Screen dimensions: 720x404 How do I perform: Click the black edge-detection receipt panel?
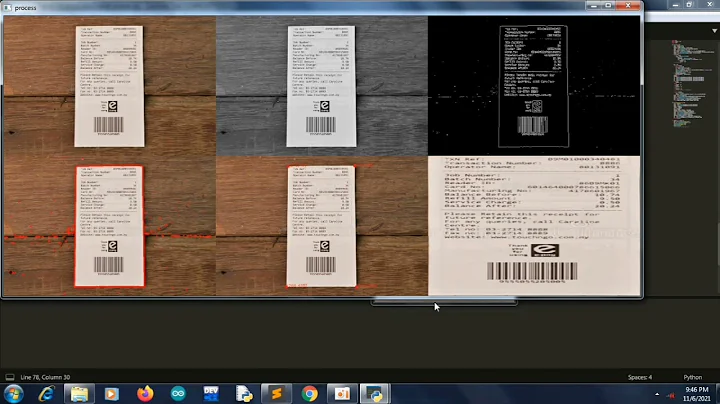[x=534, y=86]
